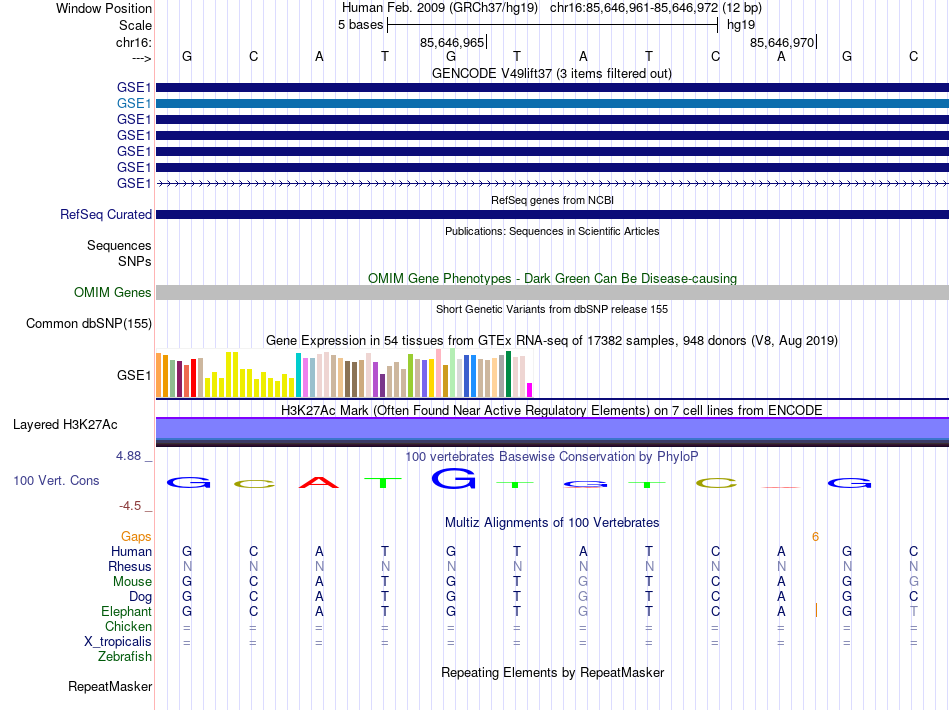Click the chr16: ruler label
The height and width of the screenshot is (710, 950).
click(134, 42)
